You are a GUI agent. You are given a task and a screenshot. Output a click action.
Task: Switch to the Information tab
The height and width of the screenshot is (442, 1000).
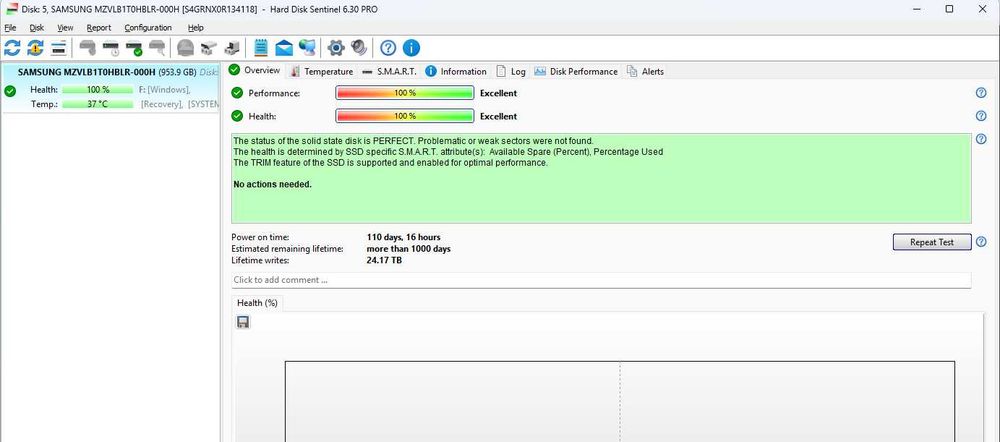tap(456, 71)
